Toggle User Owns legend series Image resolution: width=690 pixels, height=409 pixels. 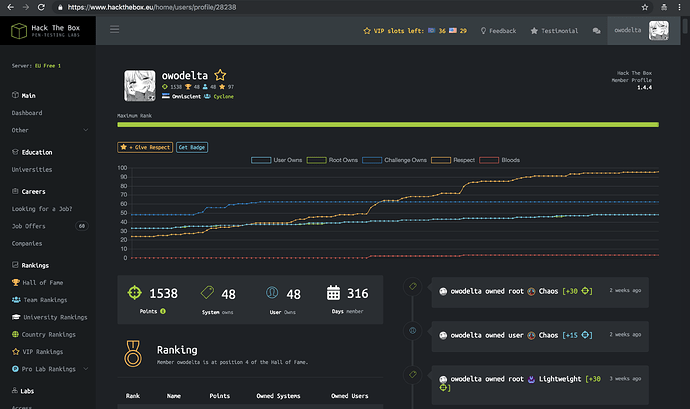[x=277, y=160]
